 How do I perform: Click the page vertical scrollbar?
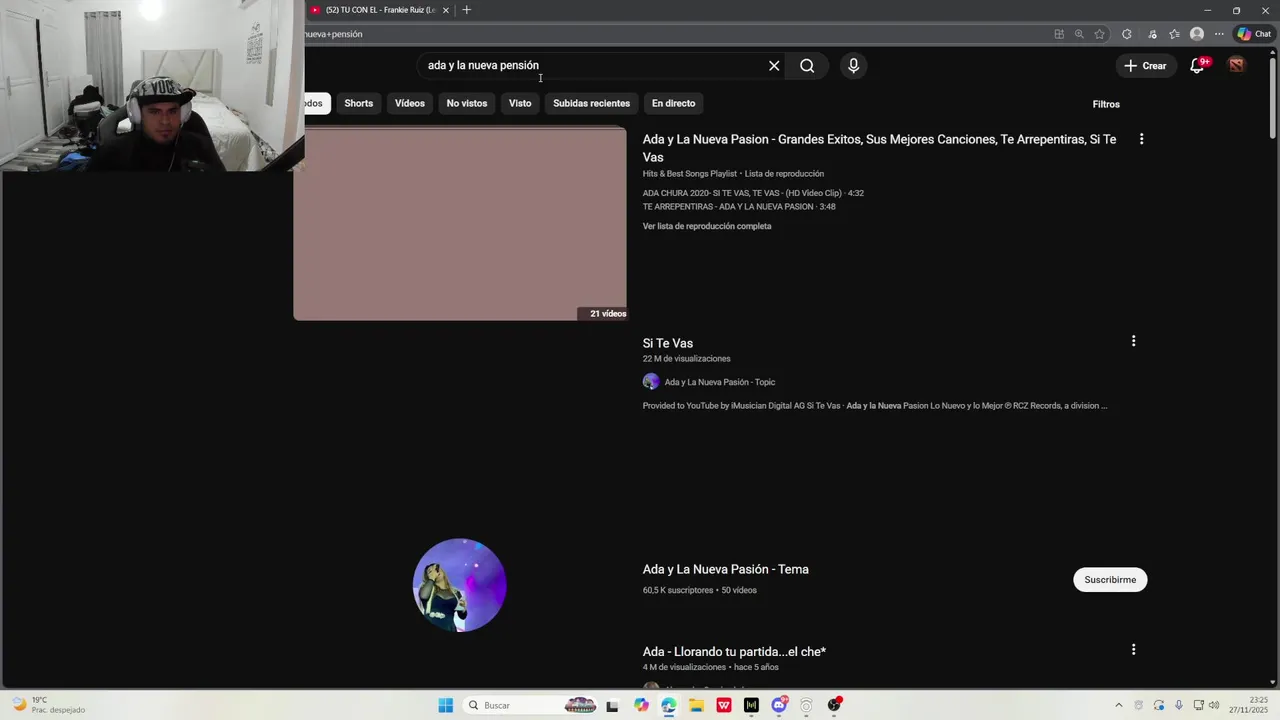1273,100
